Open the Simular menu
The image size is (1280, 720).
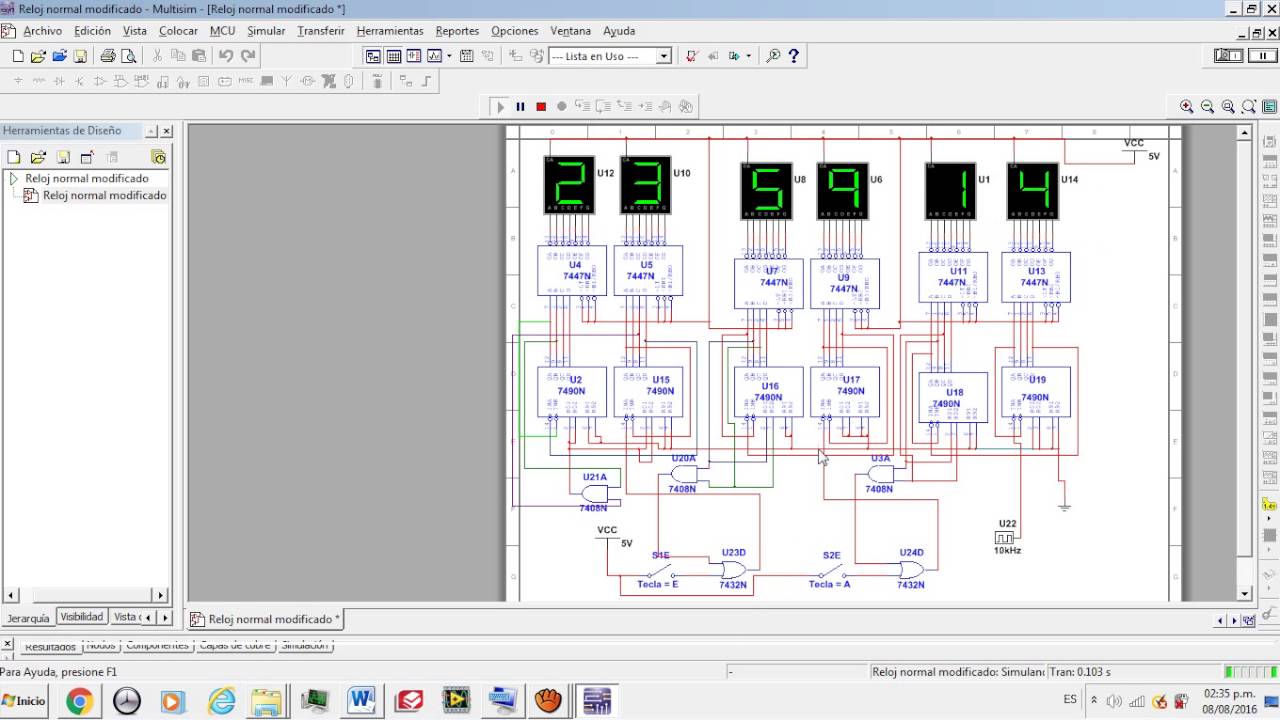click(266, 31)
